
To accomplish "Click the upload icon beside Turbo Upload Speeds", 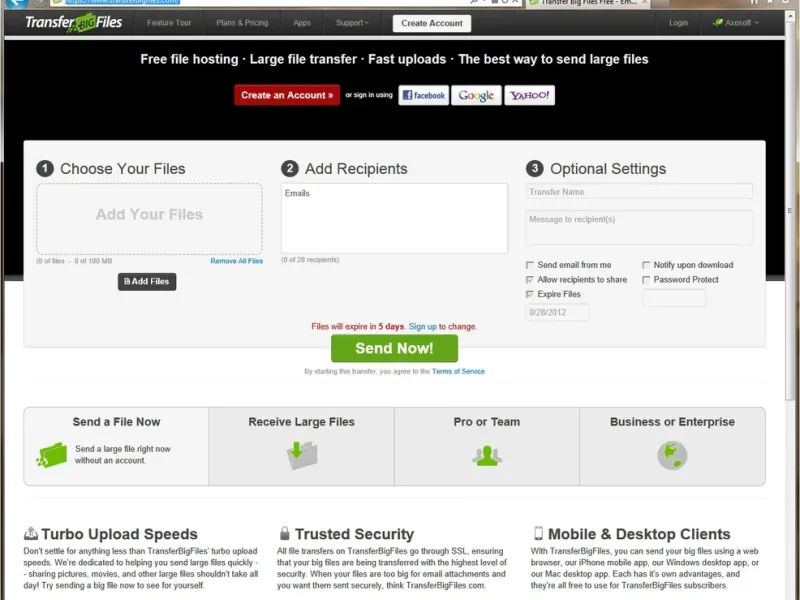I will tap(31, 533).
